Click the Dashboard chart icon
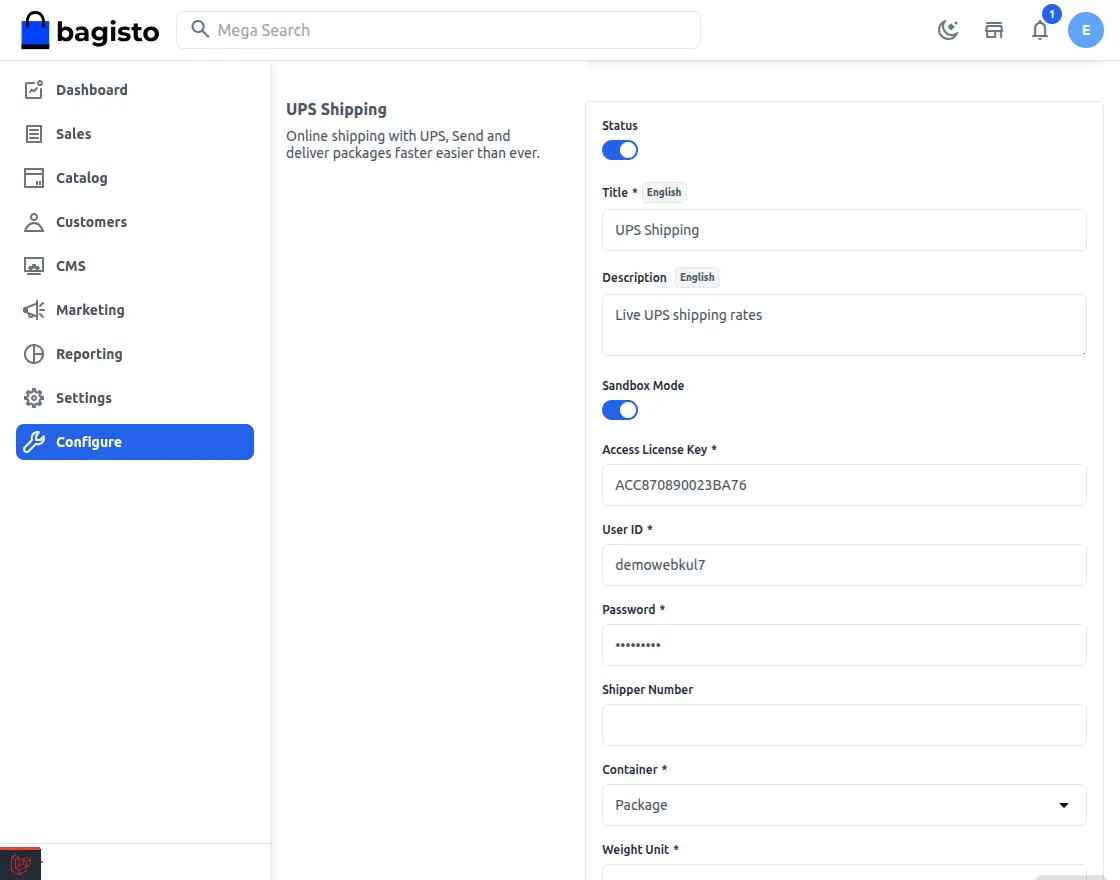The width and height of the screenshot is (1120, 880). click(34, 89)
